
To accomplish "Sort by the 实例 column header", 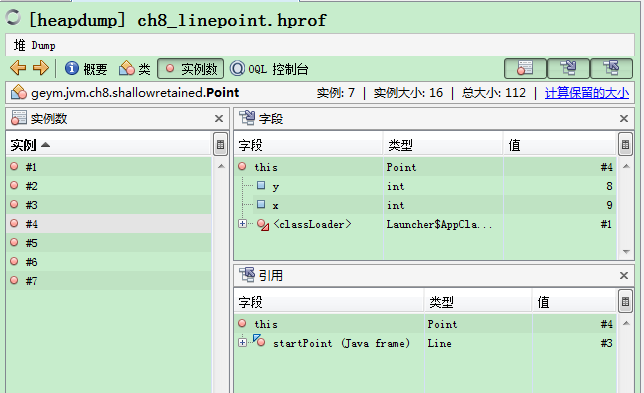I will (x=109, y=145).
